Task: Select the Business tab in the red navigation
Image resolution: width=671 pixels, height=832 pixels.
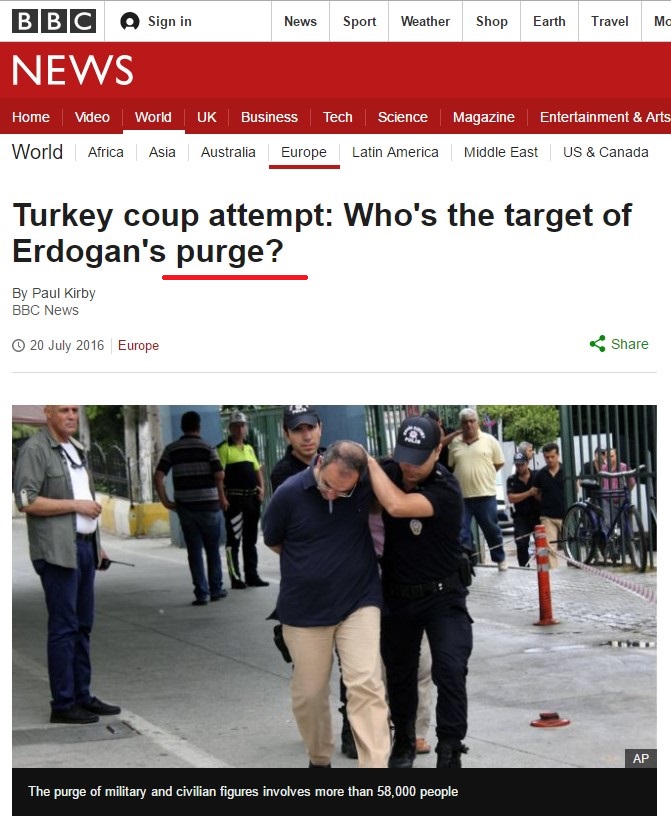Action: coord(269,117)
